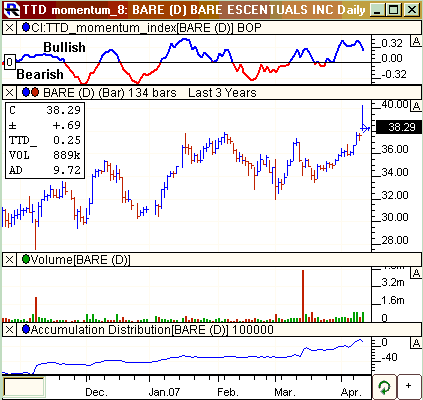Click the 'Last 3 Years' label
The height and width of the screenshot is (400, 423).
tap(222, 93)
